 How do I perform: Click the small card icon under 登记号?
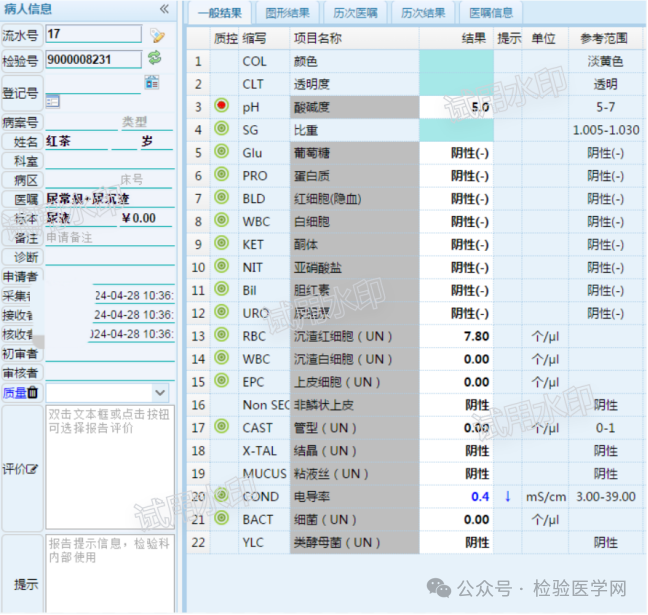(x=52, y=101)
